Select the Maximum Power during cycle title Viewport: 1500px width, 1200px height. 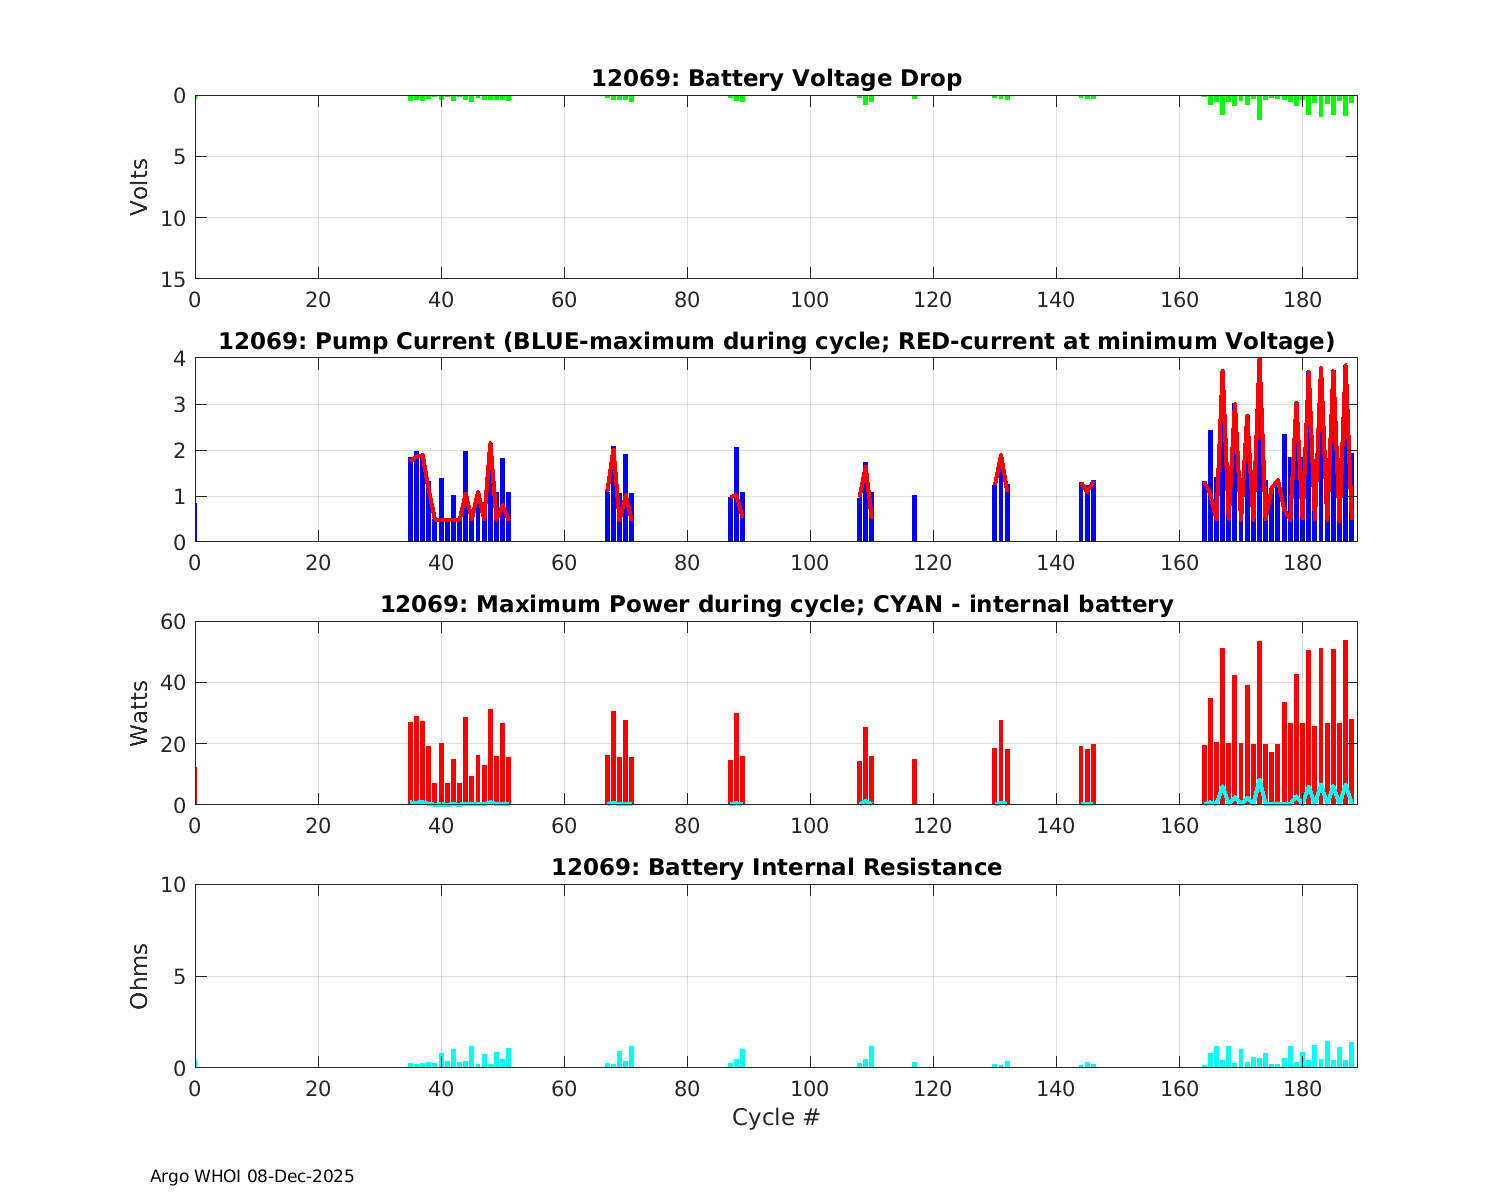point(776,604)
